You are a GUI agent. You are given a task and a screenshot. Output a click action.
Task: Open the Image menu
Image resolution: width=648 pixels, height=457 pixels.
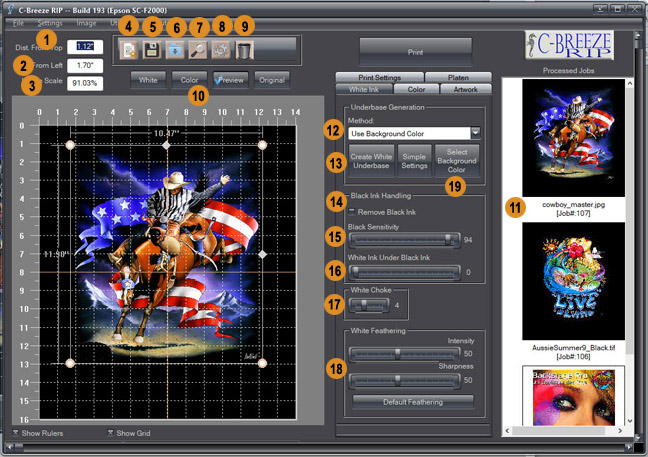pyautogui.click(x=86, y=23)
